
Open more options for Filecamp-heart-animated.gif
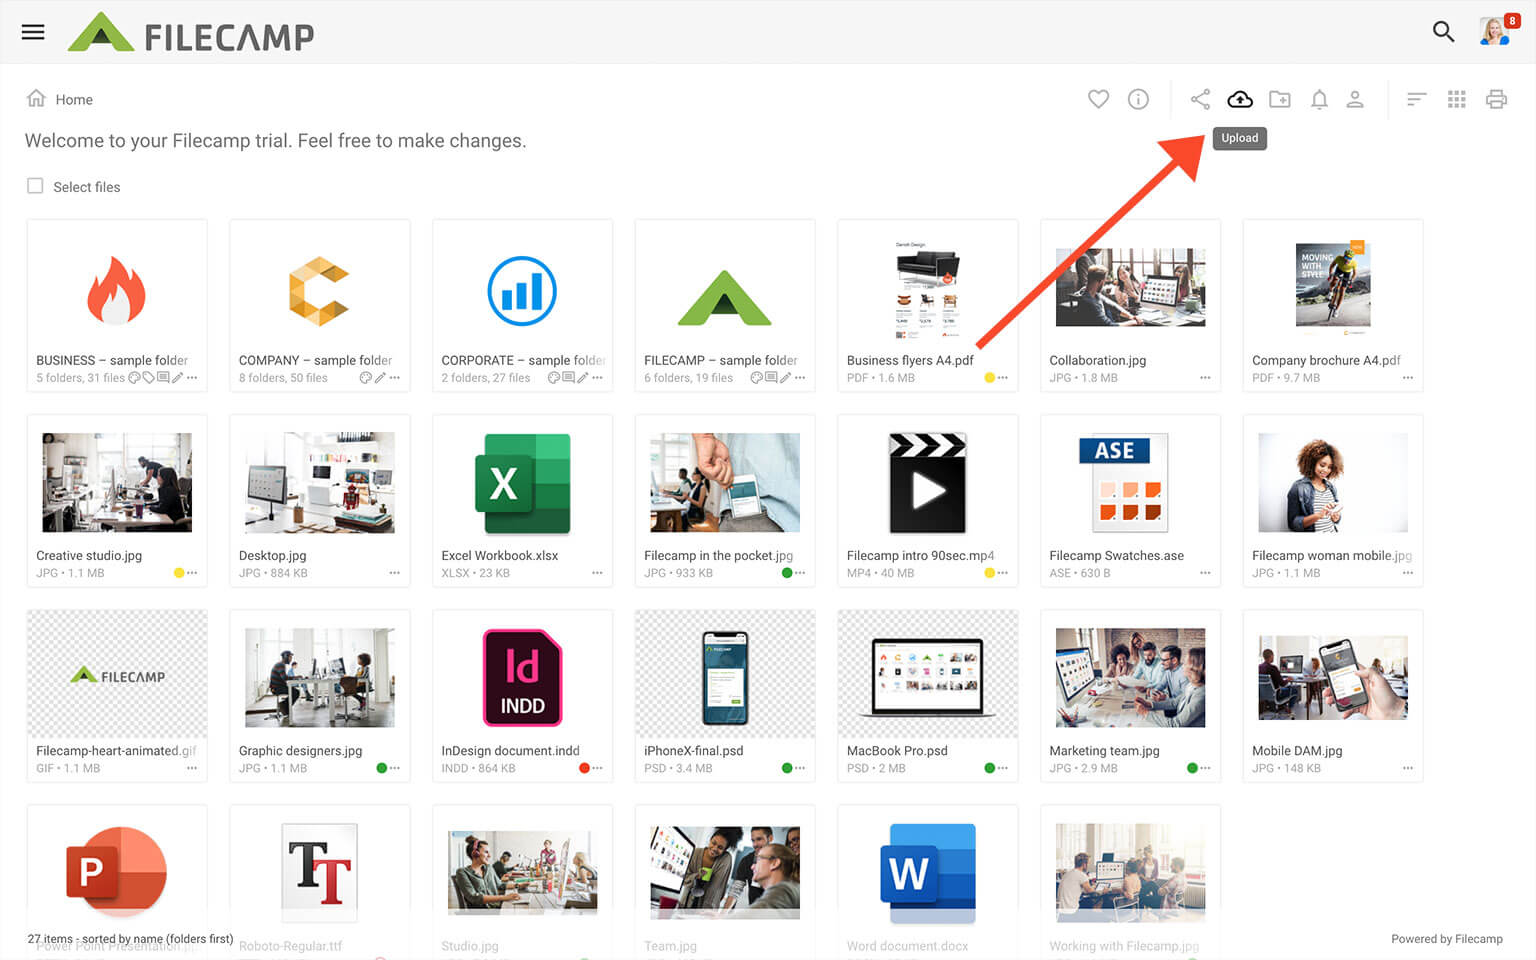(192, 768)
